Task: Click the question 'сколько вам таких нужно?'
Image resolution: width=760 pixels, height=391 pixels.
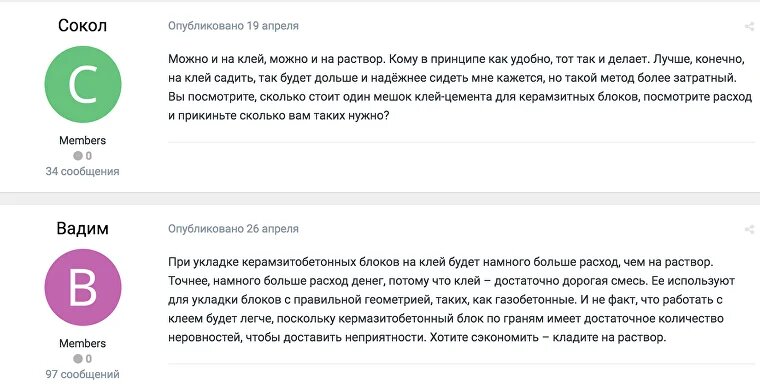Action: click(314, 117)
